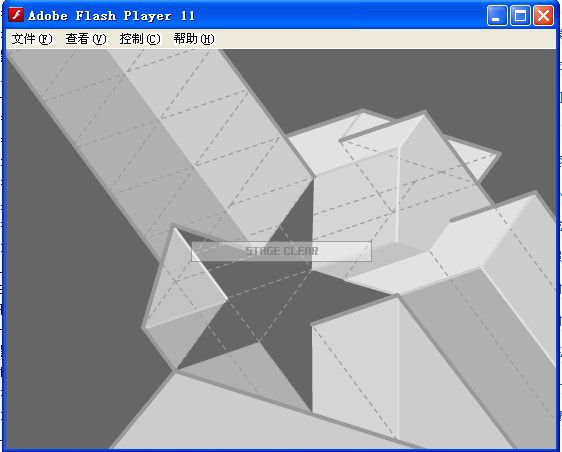
Task: Open the 帮助(H) menu
Action: coord(194,39)
